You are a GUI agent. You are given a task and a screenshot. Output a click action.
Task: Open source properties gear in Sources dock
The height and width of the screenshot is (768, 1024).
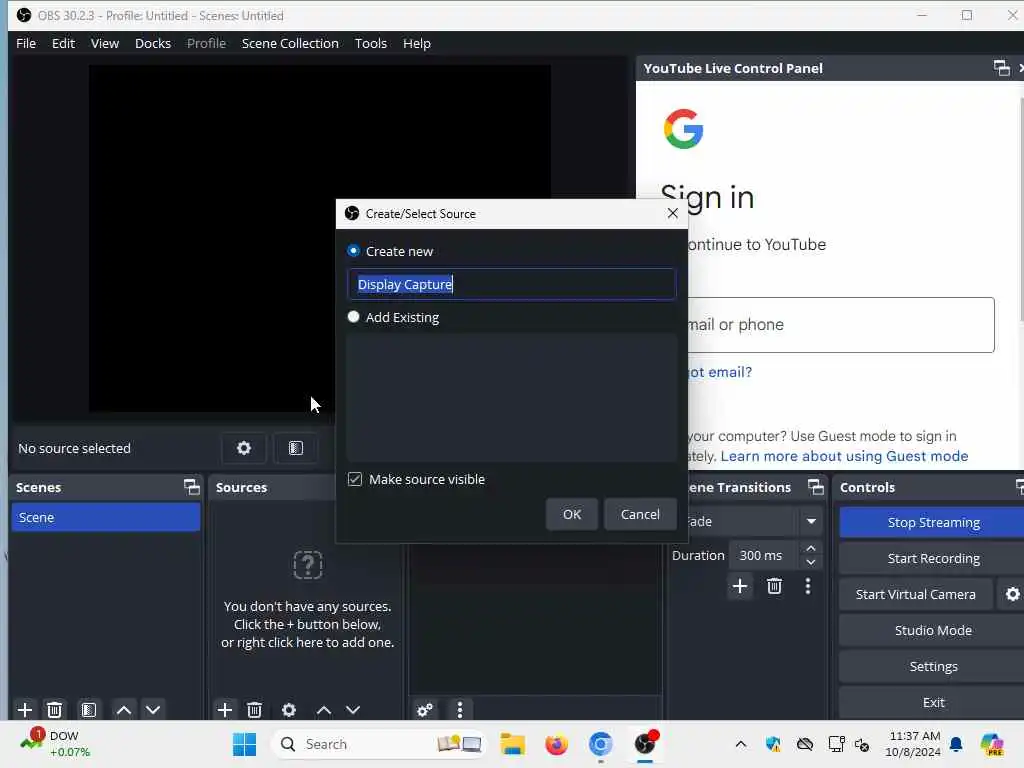click(x=289, y=710)
